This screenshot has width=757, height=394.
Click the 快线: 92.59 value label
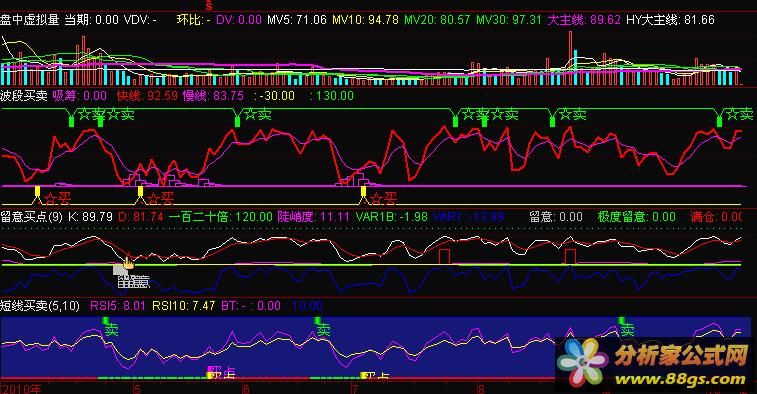[x=147, y=96]
